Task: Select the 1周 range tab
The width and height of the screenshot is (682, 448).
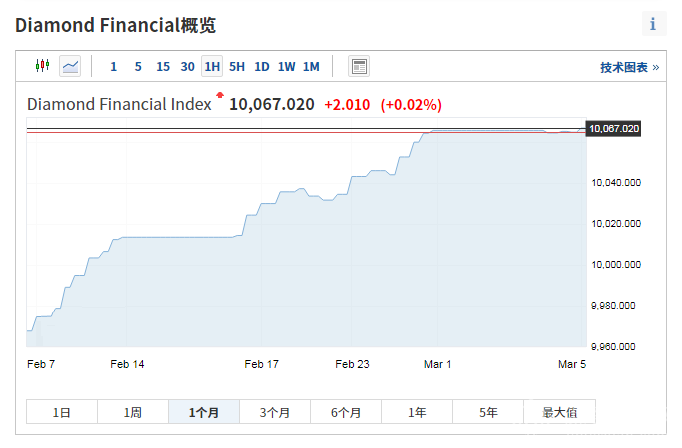Action: pos(133,412)
